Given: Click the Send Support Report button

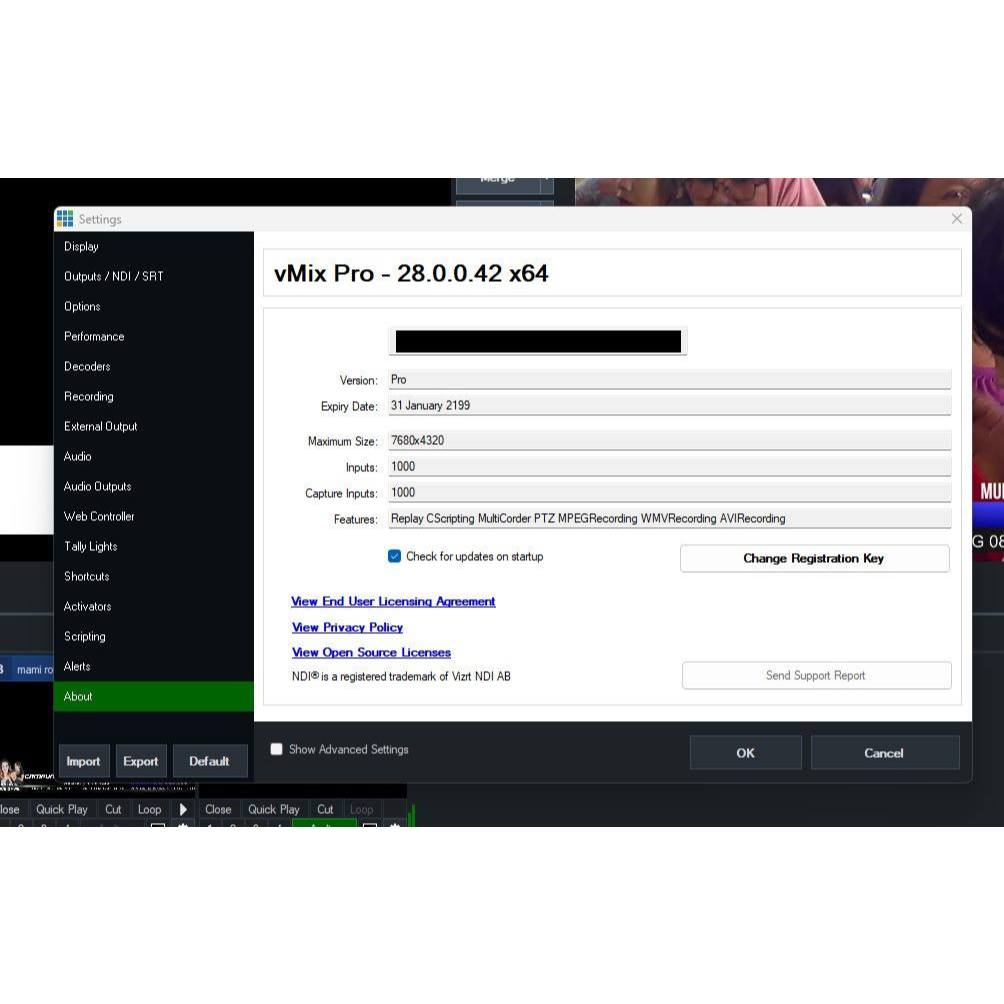Looking at the screenshot, I should [816, 676].
